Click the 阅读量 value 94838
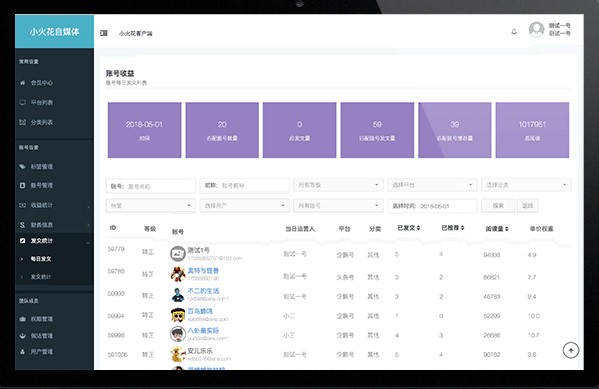The height and width of the screenshot is (389, 599). 492,254
